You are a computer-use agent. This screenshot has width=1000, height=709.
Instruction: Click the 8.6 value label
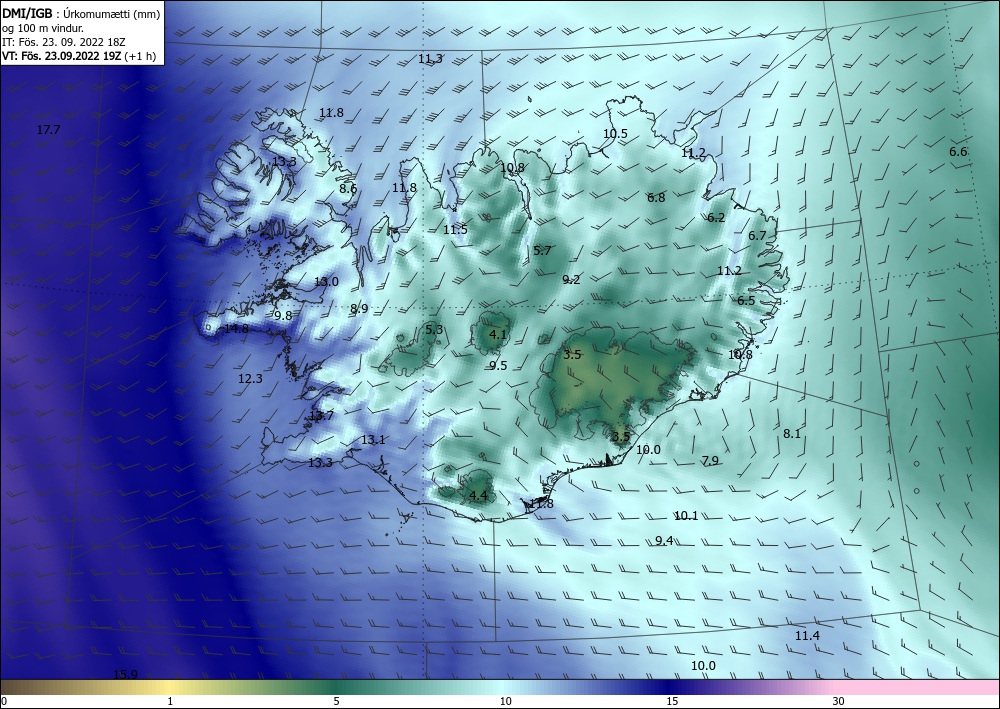[x=348, y=189]
